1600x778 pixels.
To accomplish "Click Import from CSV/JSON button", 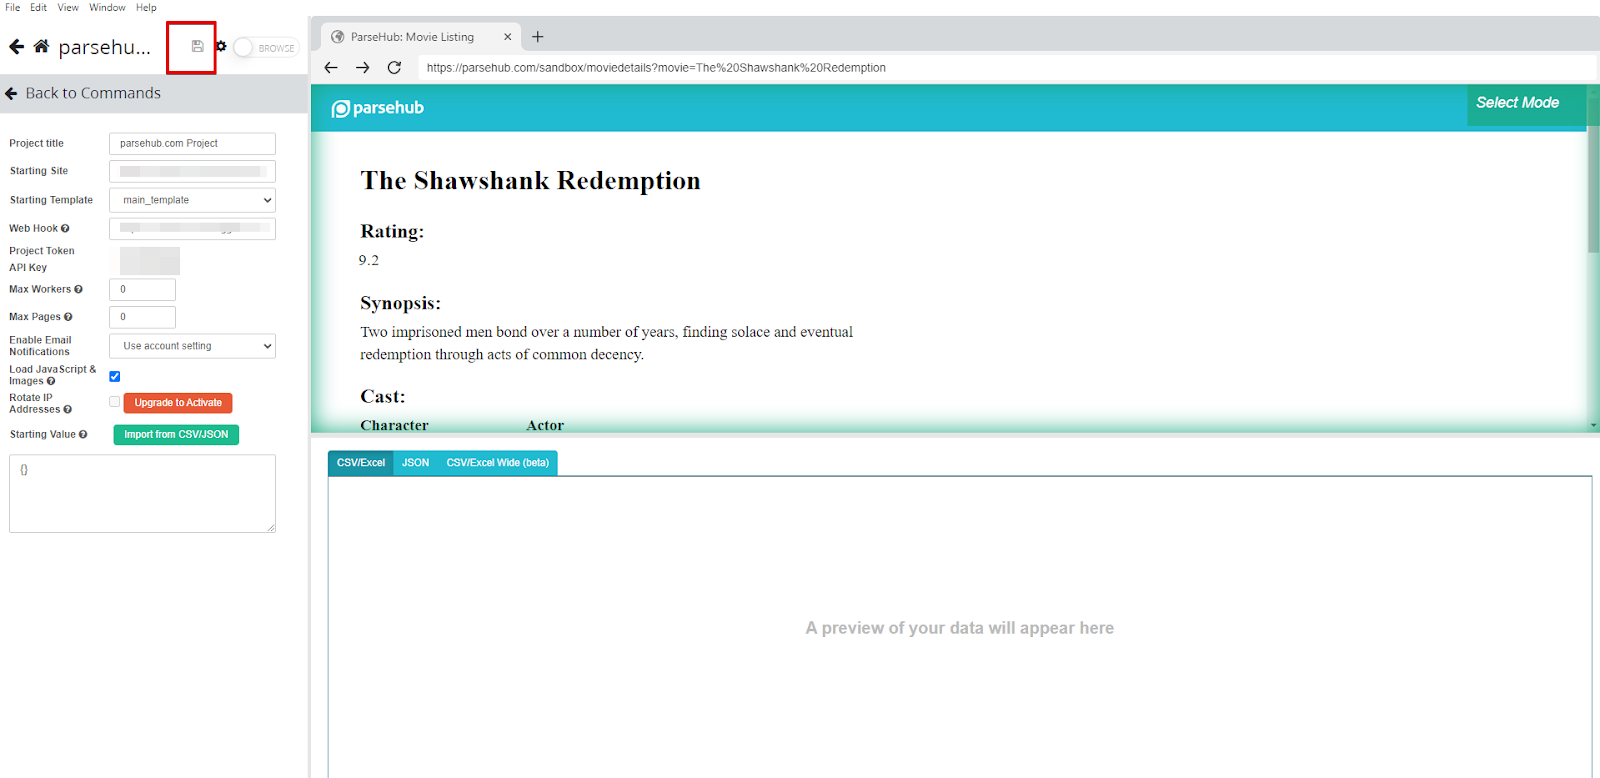I will coord(176,435).
